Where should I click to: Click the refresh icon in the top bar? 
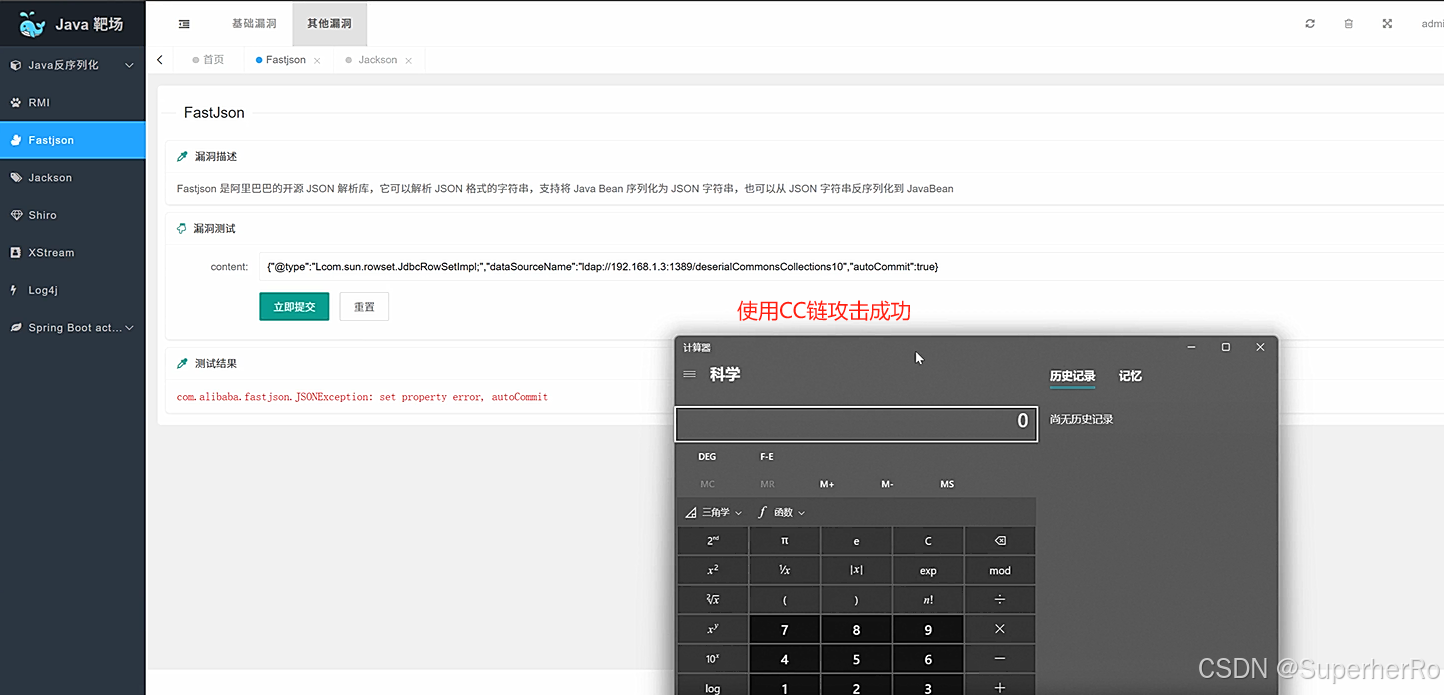click(x=1310, y=24)
